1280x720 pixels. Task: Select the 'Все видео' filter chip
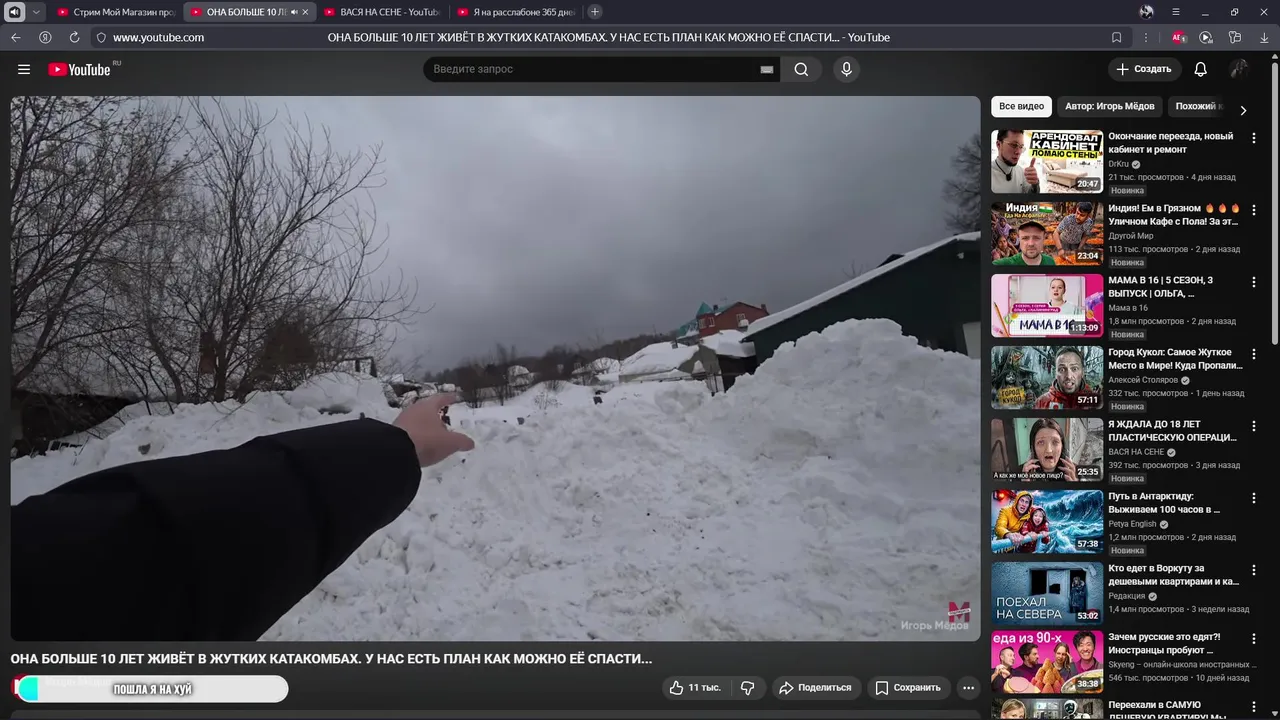point(1021,106)
